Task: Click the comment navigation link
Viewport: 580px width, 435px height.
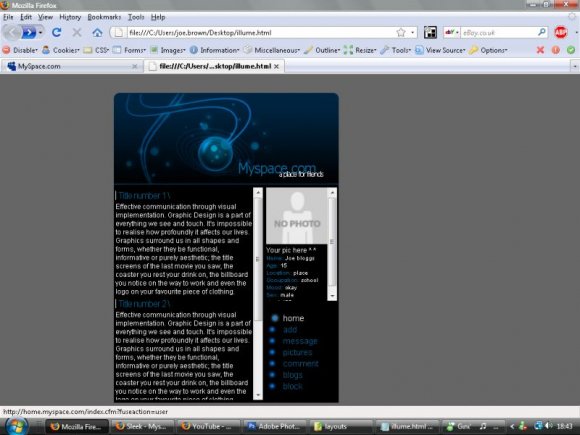Action: pyautogui.click(x=301, y=364)
